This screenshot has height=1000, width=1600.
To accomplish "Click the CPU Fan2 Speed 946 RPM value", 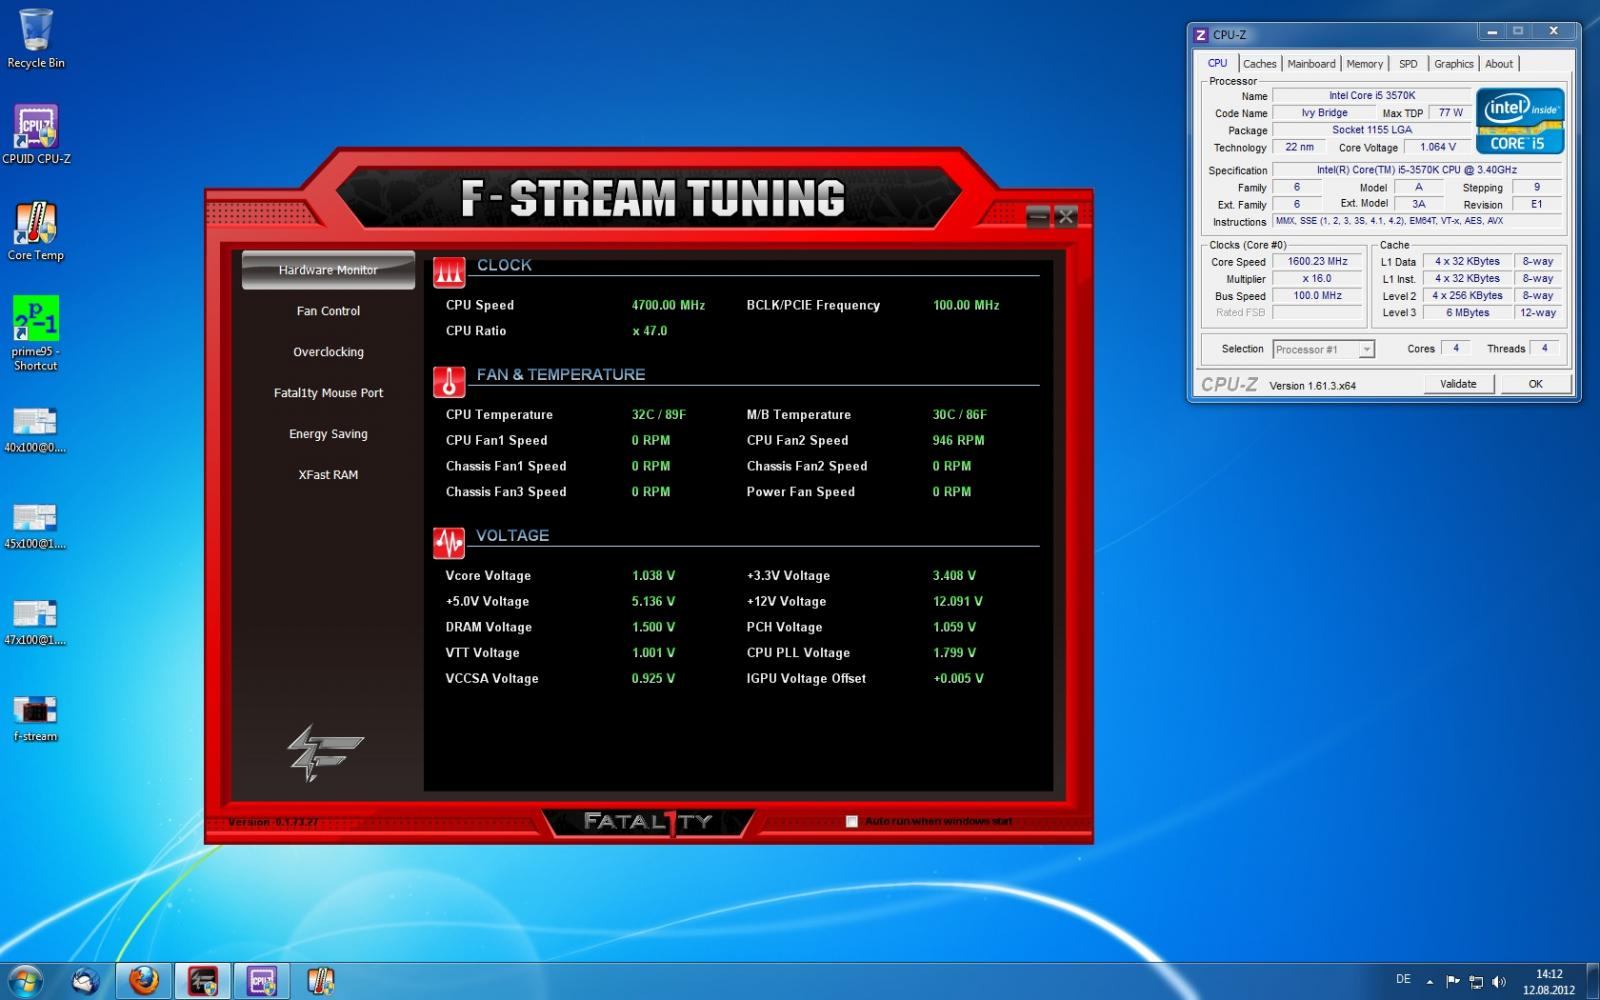I will (x=958, y=440).
